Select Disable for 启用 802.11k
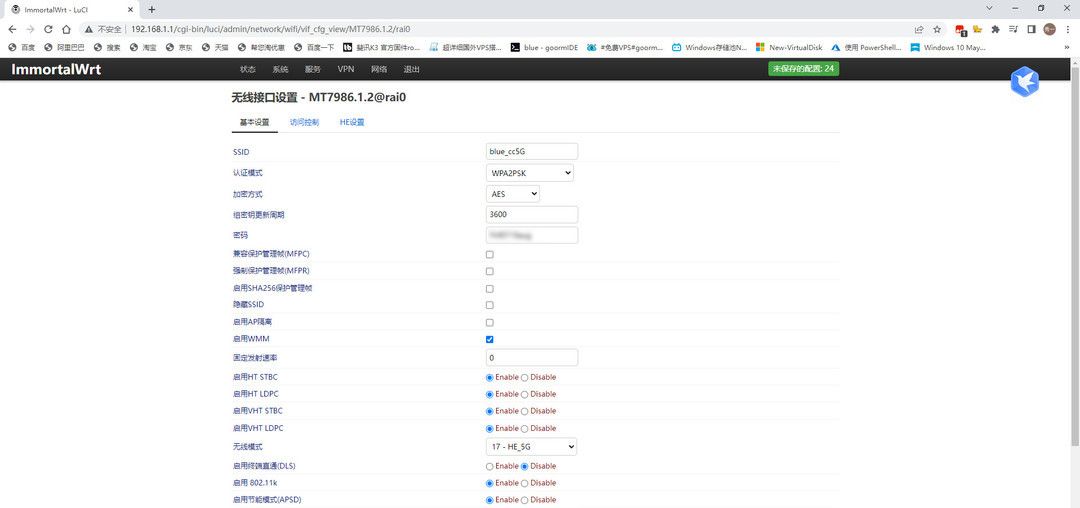This screenshot has width=1080, height=508. pyautogui.click(x=525, y=483)
